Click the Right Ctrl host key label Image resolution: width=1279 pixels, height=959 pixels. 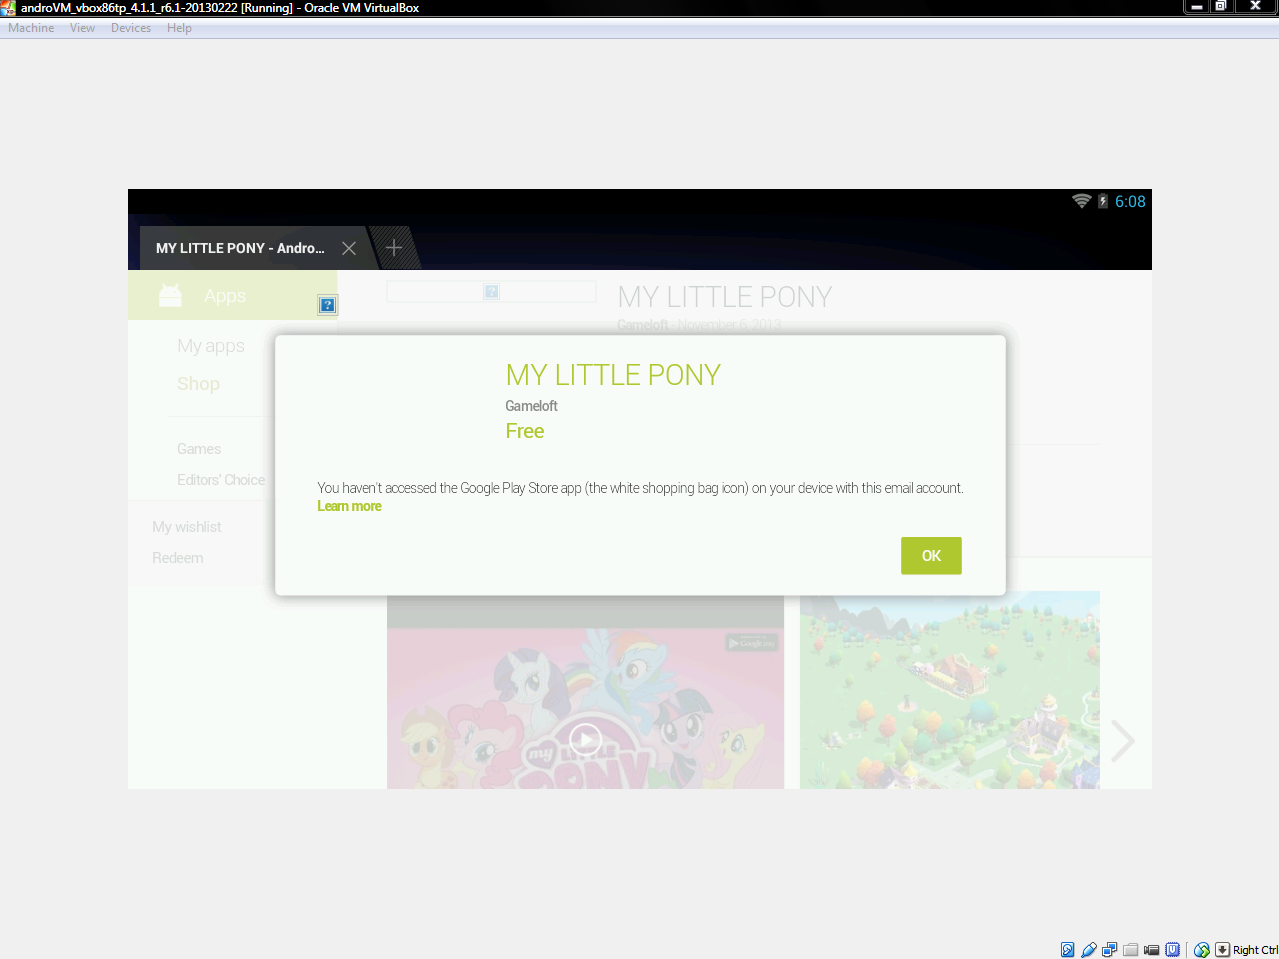1255,950
